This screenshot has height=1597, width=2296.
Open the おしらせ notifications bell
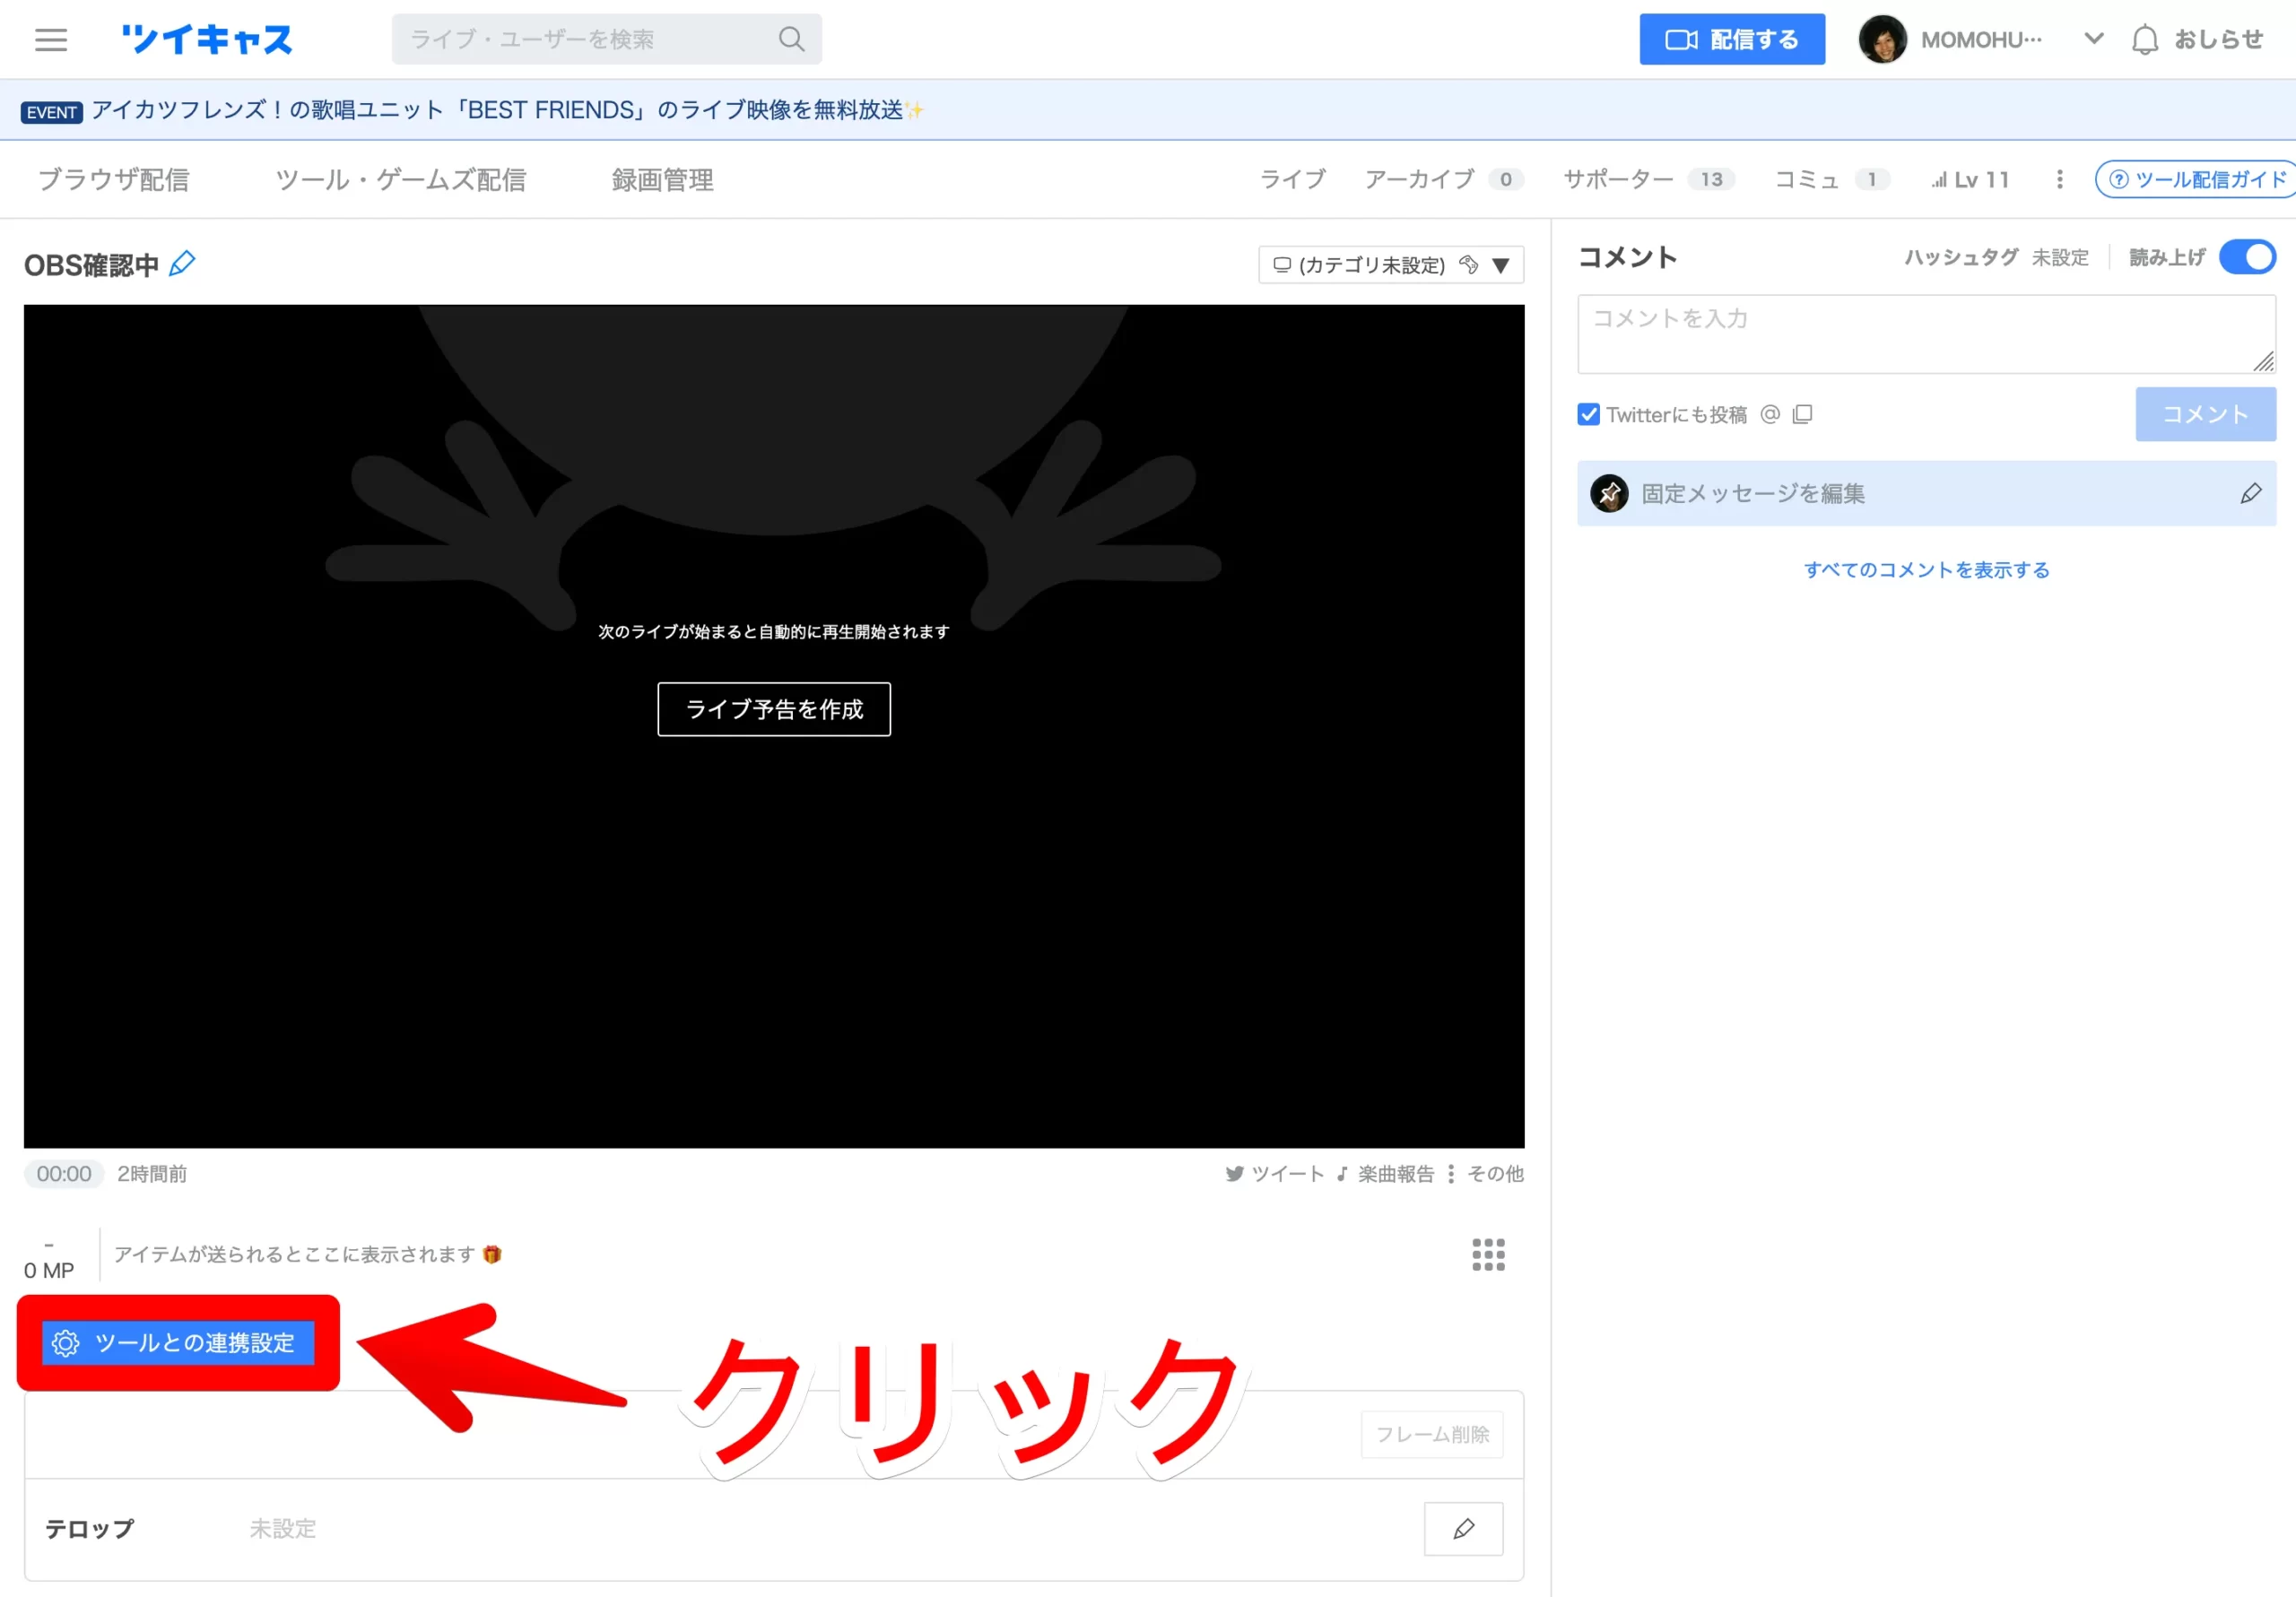[x=2144, y=40]
